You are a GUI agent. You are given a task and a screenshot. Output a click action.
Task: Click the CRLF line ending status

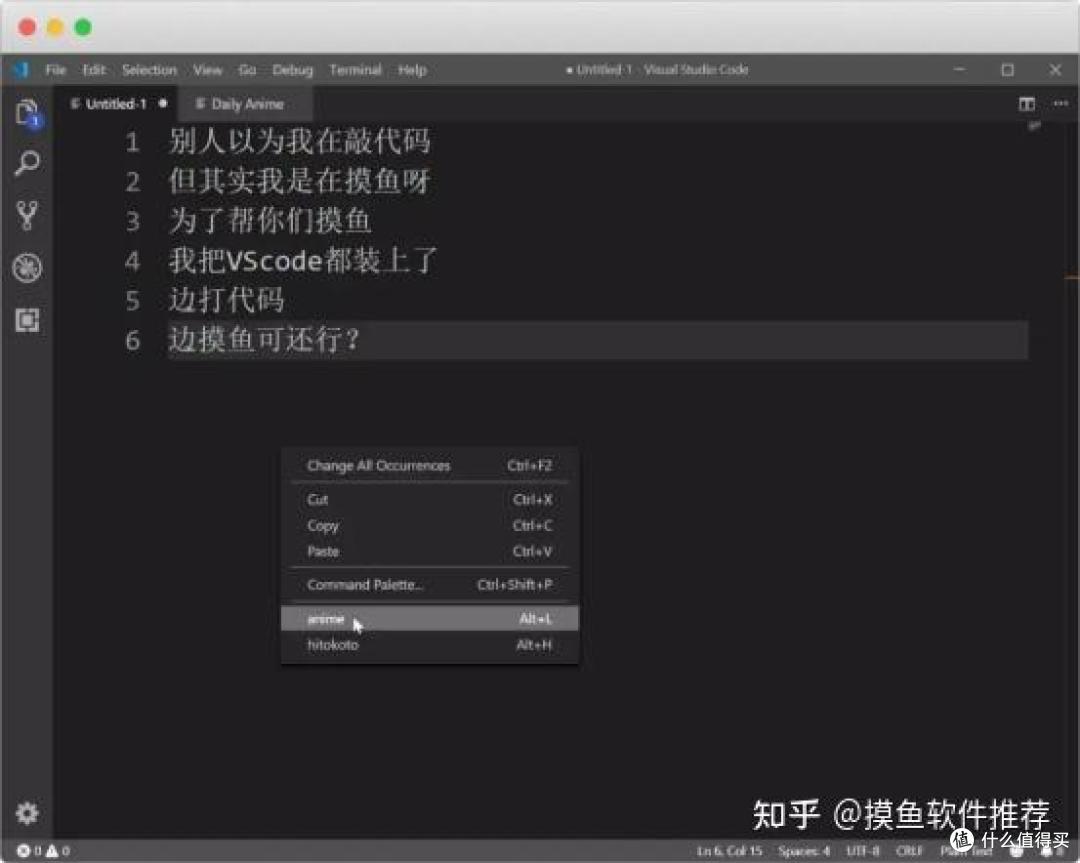click(x=909, y=851)
